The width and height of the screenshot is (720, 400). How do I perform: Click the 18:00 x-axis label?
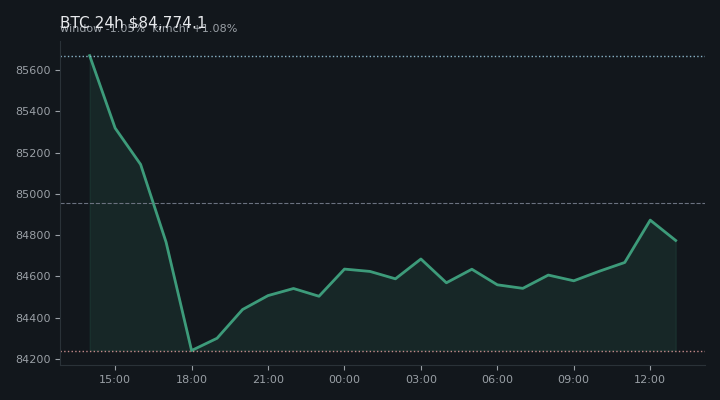pos(191,379)
